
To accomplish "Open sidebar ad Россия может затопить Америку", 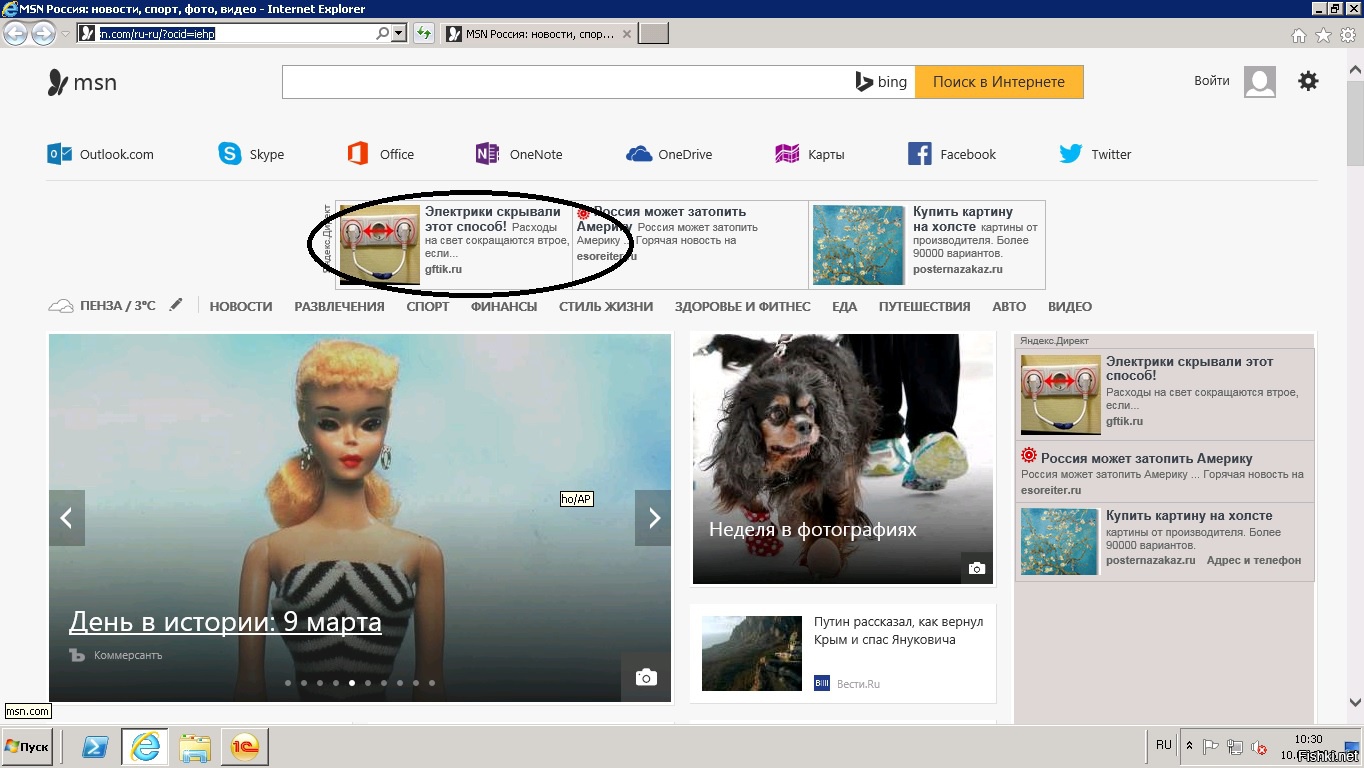I will coord(1146,458).
